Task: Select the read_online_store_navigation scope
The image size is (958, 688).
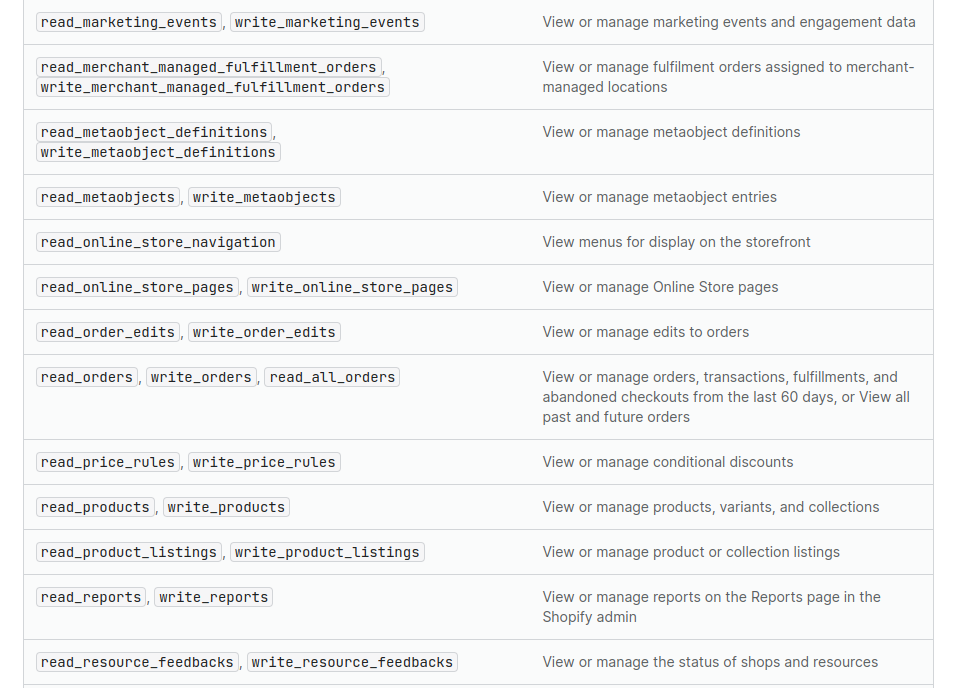Action: tap(157, 242)
